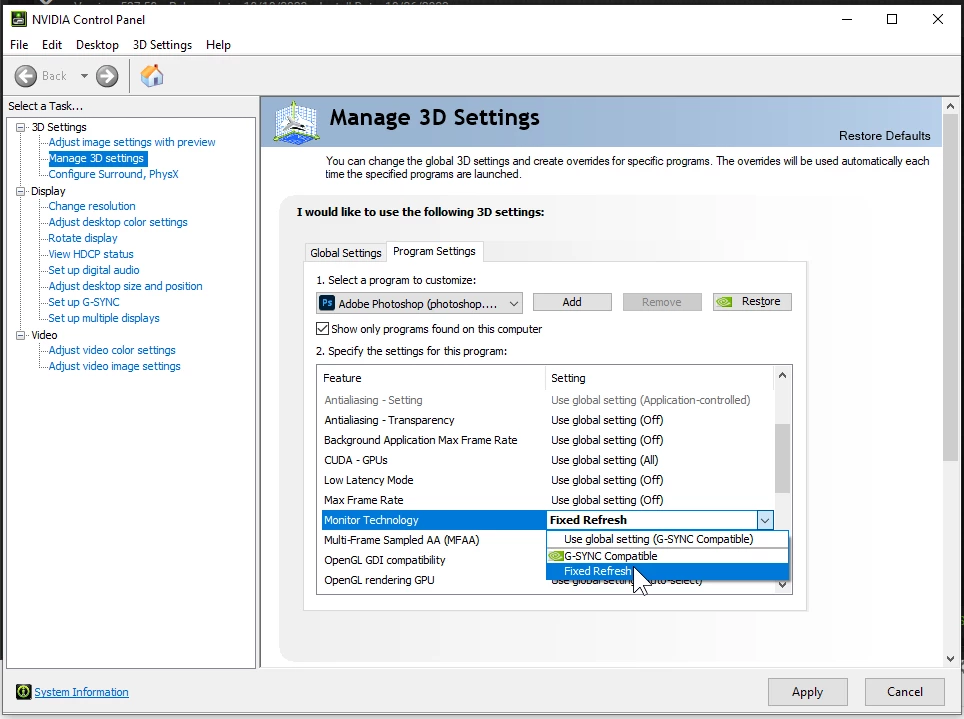Collapse the 3D Settings tree node
The width and height of the screenshot is (964, 719).
(21, 127)
